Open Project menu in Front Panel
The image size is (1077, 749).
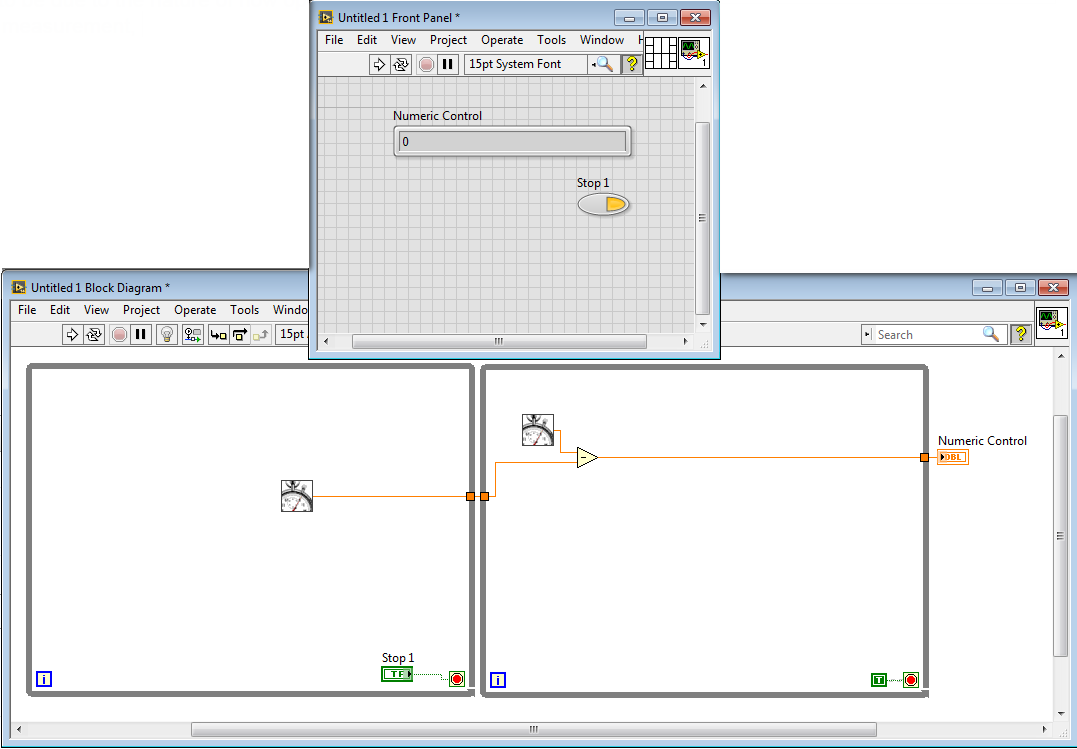(x=449, y=40)
